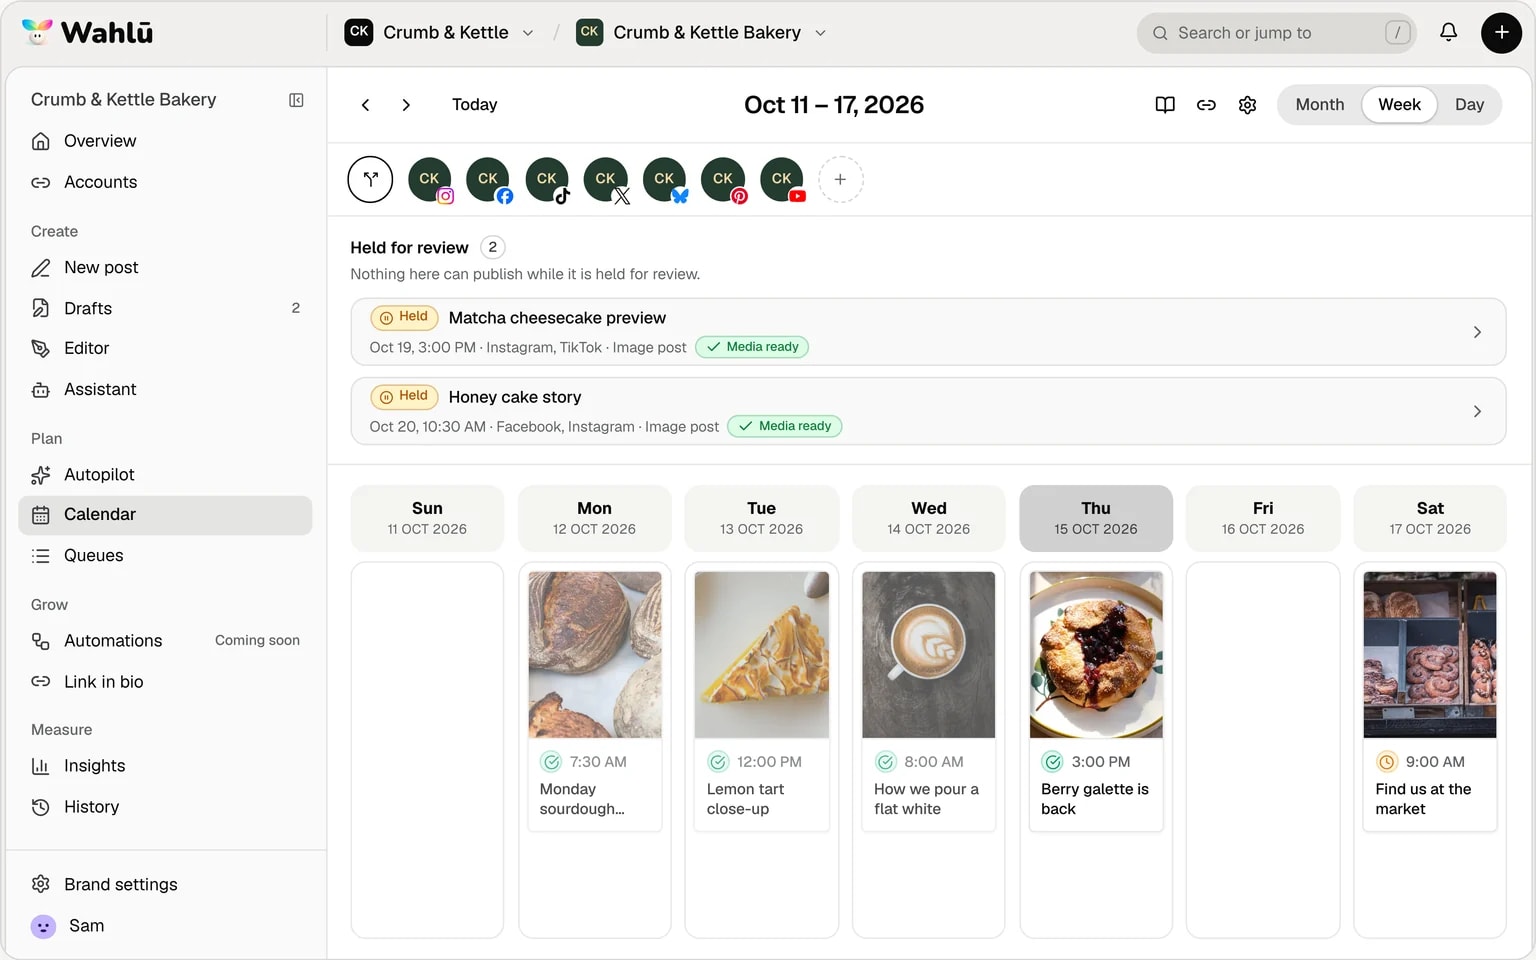Go to next week arrow
This screenshot has height=960, width=1536.
pyautogui.click(x=406, y=105)
